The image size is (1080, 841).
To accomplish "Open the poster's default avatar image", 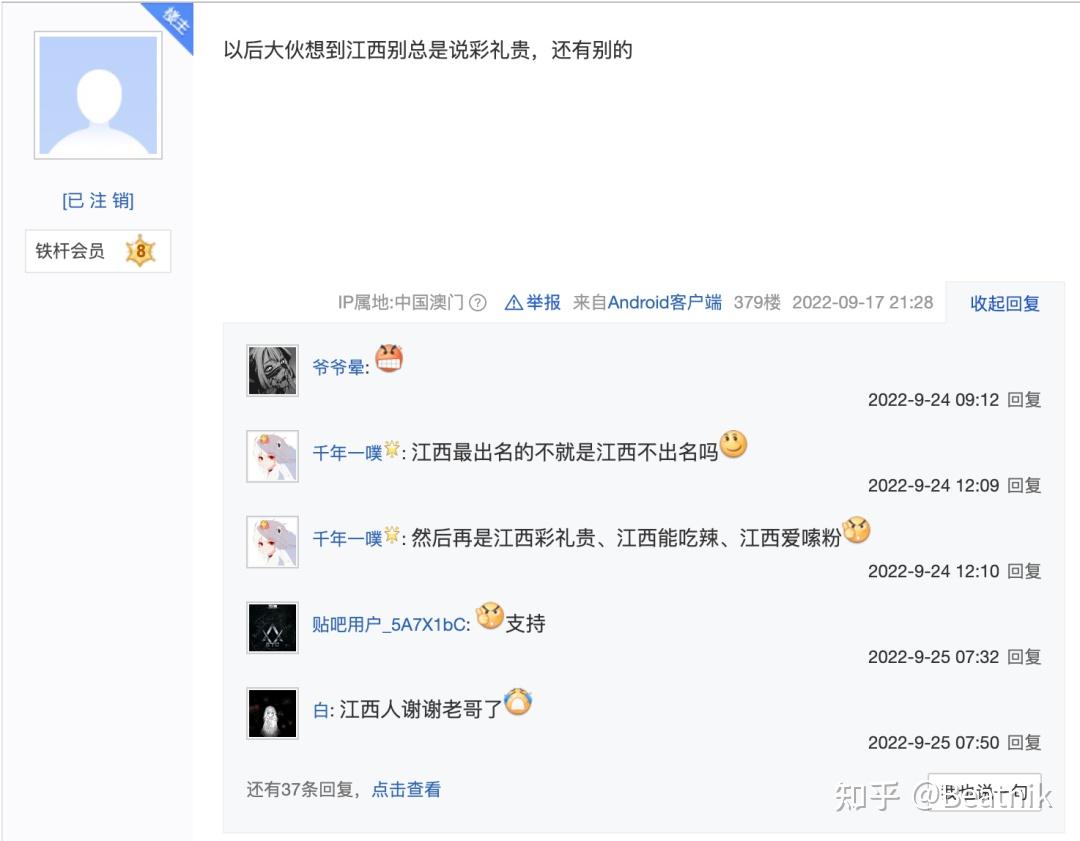I will [98, 95].
